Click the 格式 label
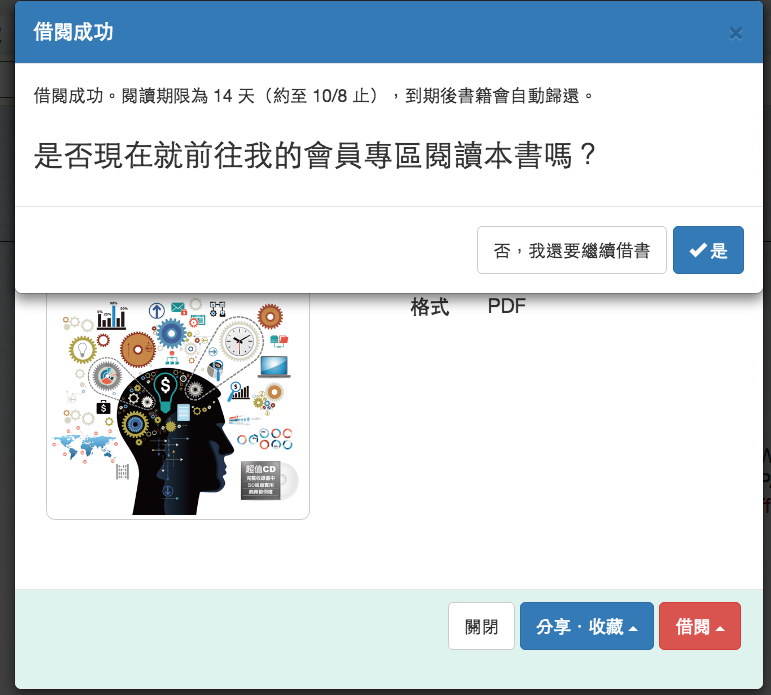Image resolution: width=771 pixels, height=695 pixels. point(429,306)
